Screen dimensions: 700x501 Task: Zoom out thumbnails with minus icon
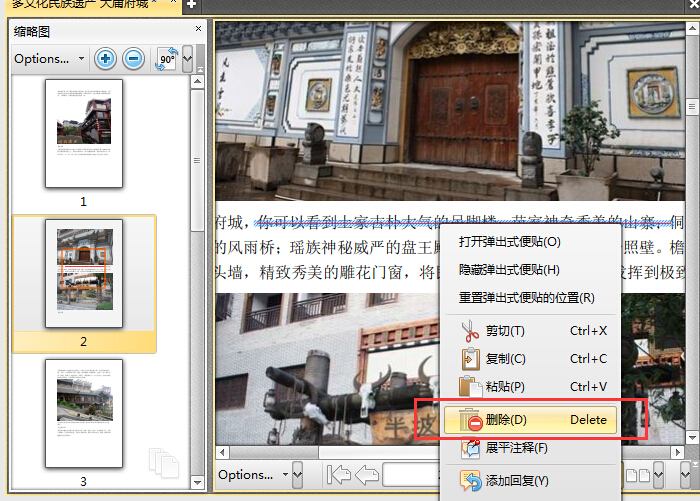pos(133,58)
